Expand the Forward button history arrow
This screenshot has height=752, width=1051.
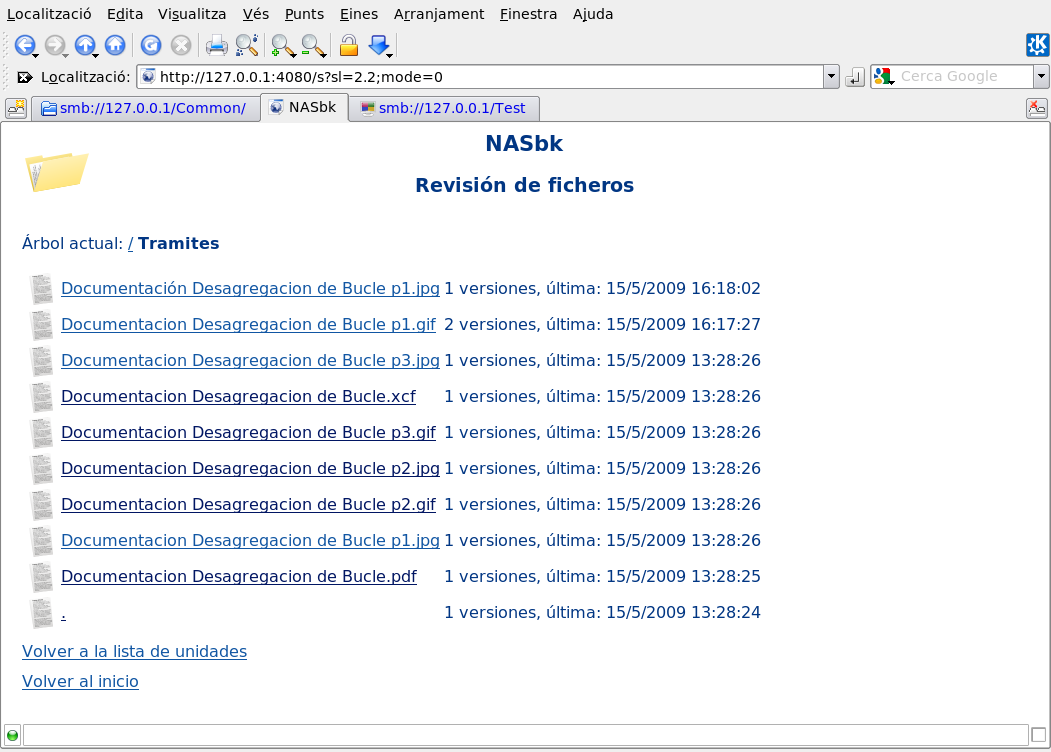coord(65,54)
